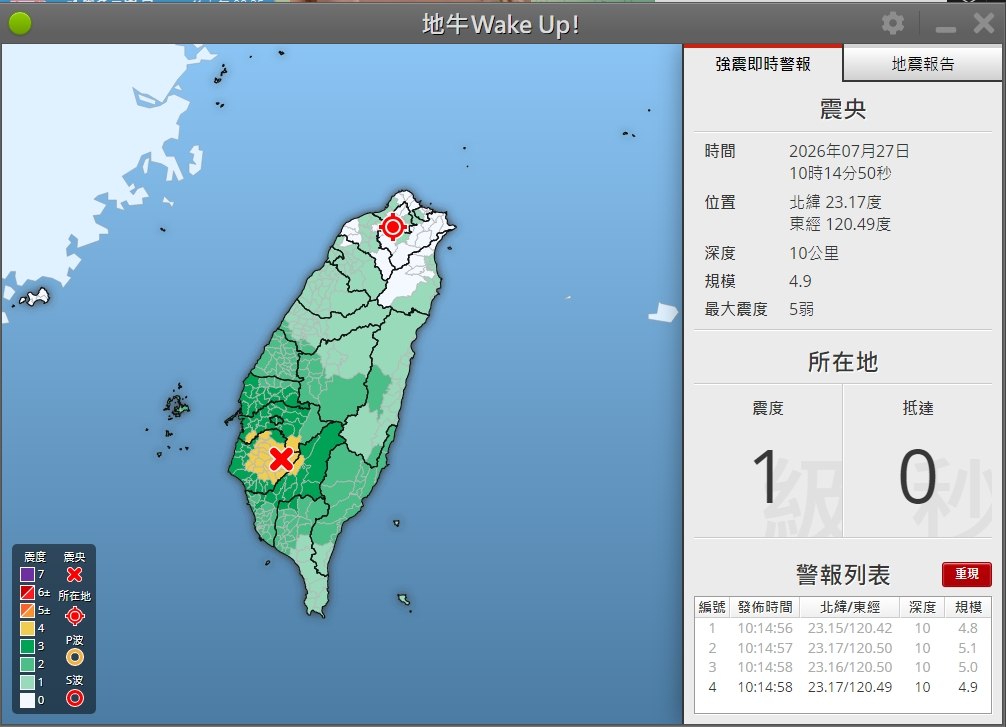Close the 地牛Wake Up! window
Image resolution: width=1006 pixels, height=727 pixels.
point(984,24)
